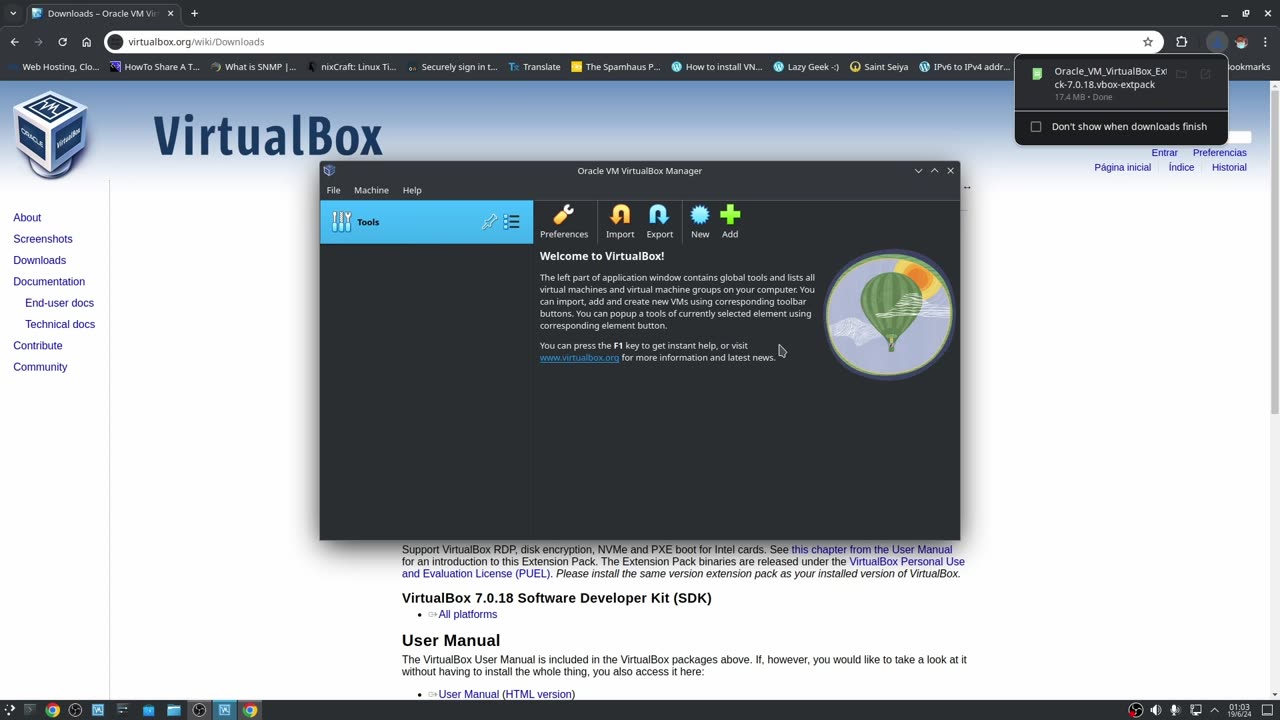This screenshot has width=1280, height=720.
Task: Click the About sidebar link
Action: coord(27,217)
